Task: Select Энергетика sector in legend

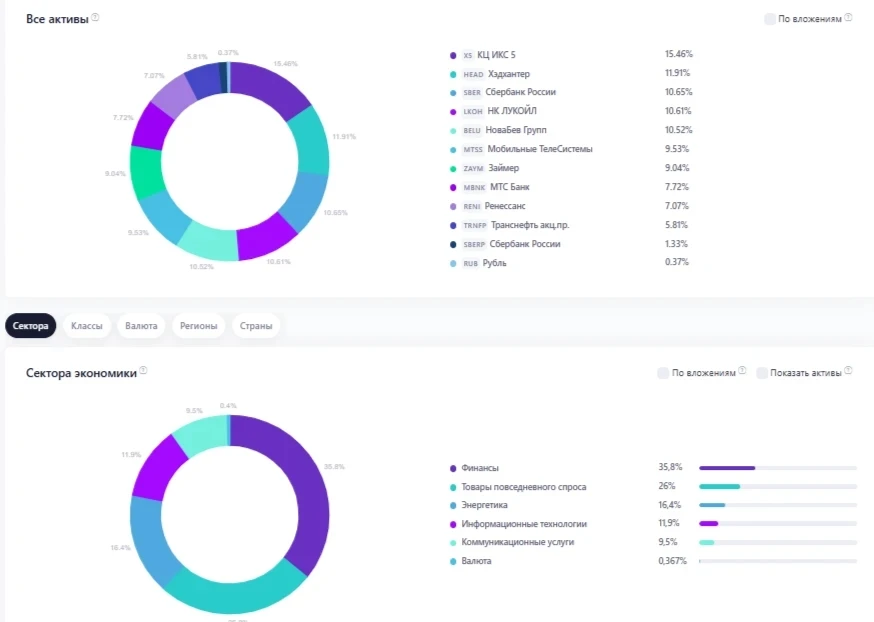Action: [x=484, y=504]
